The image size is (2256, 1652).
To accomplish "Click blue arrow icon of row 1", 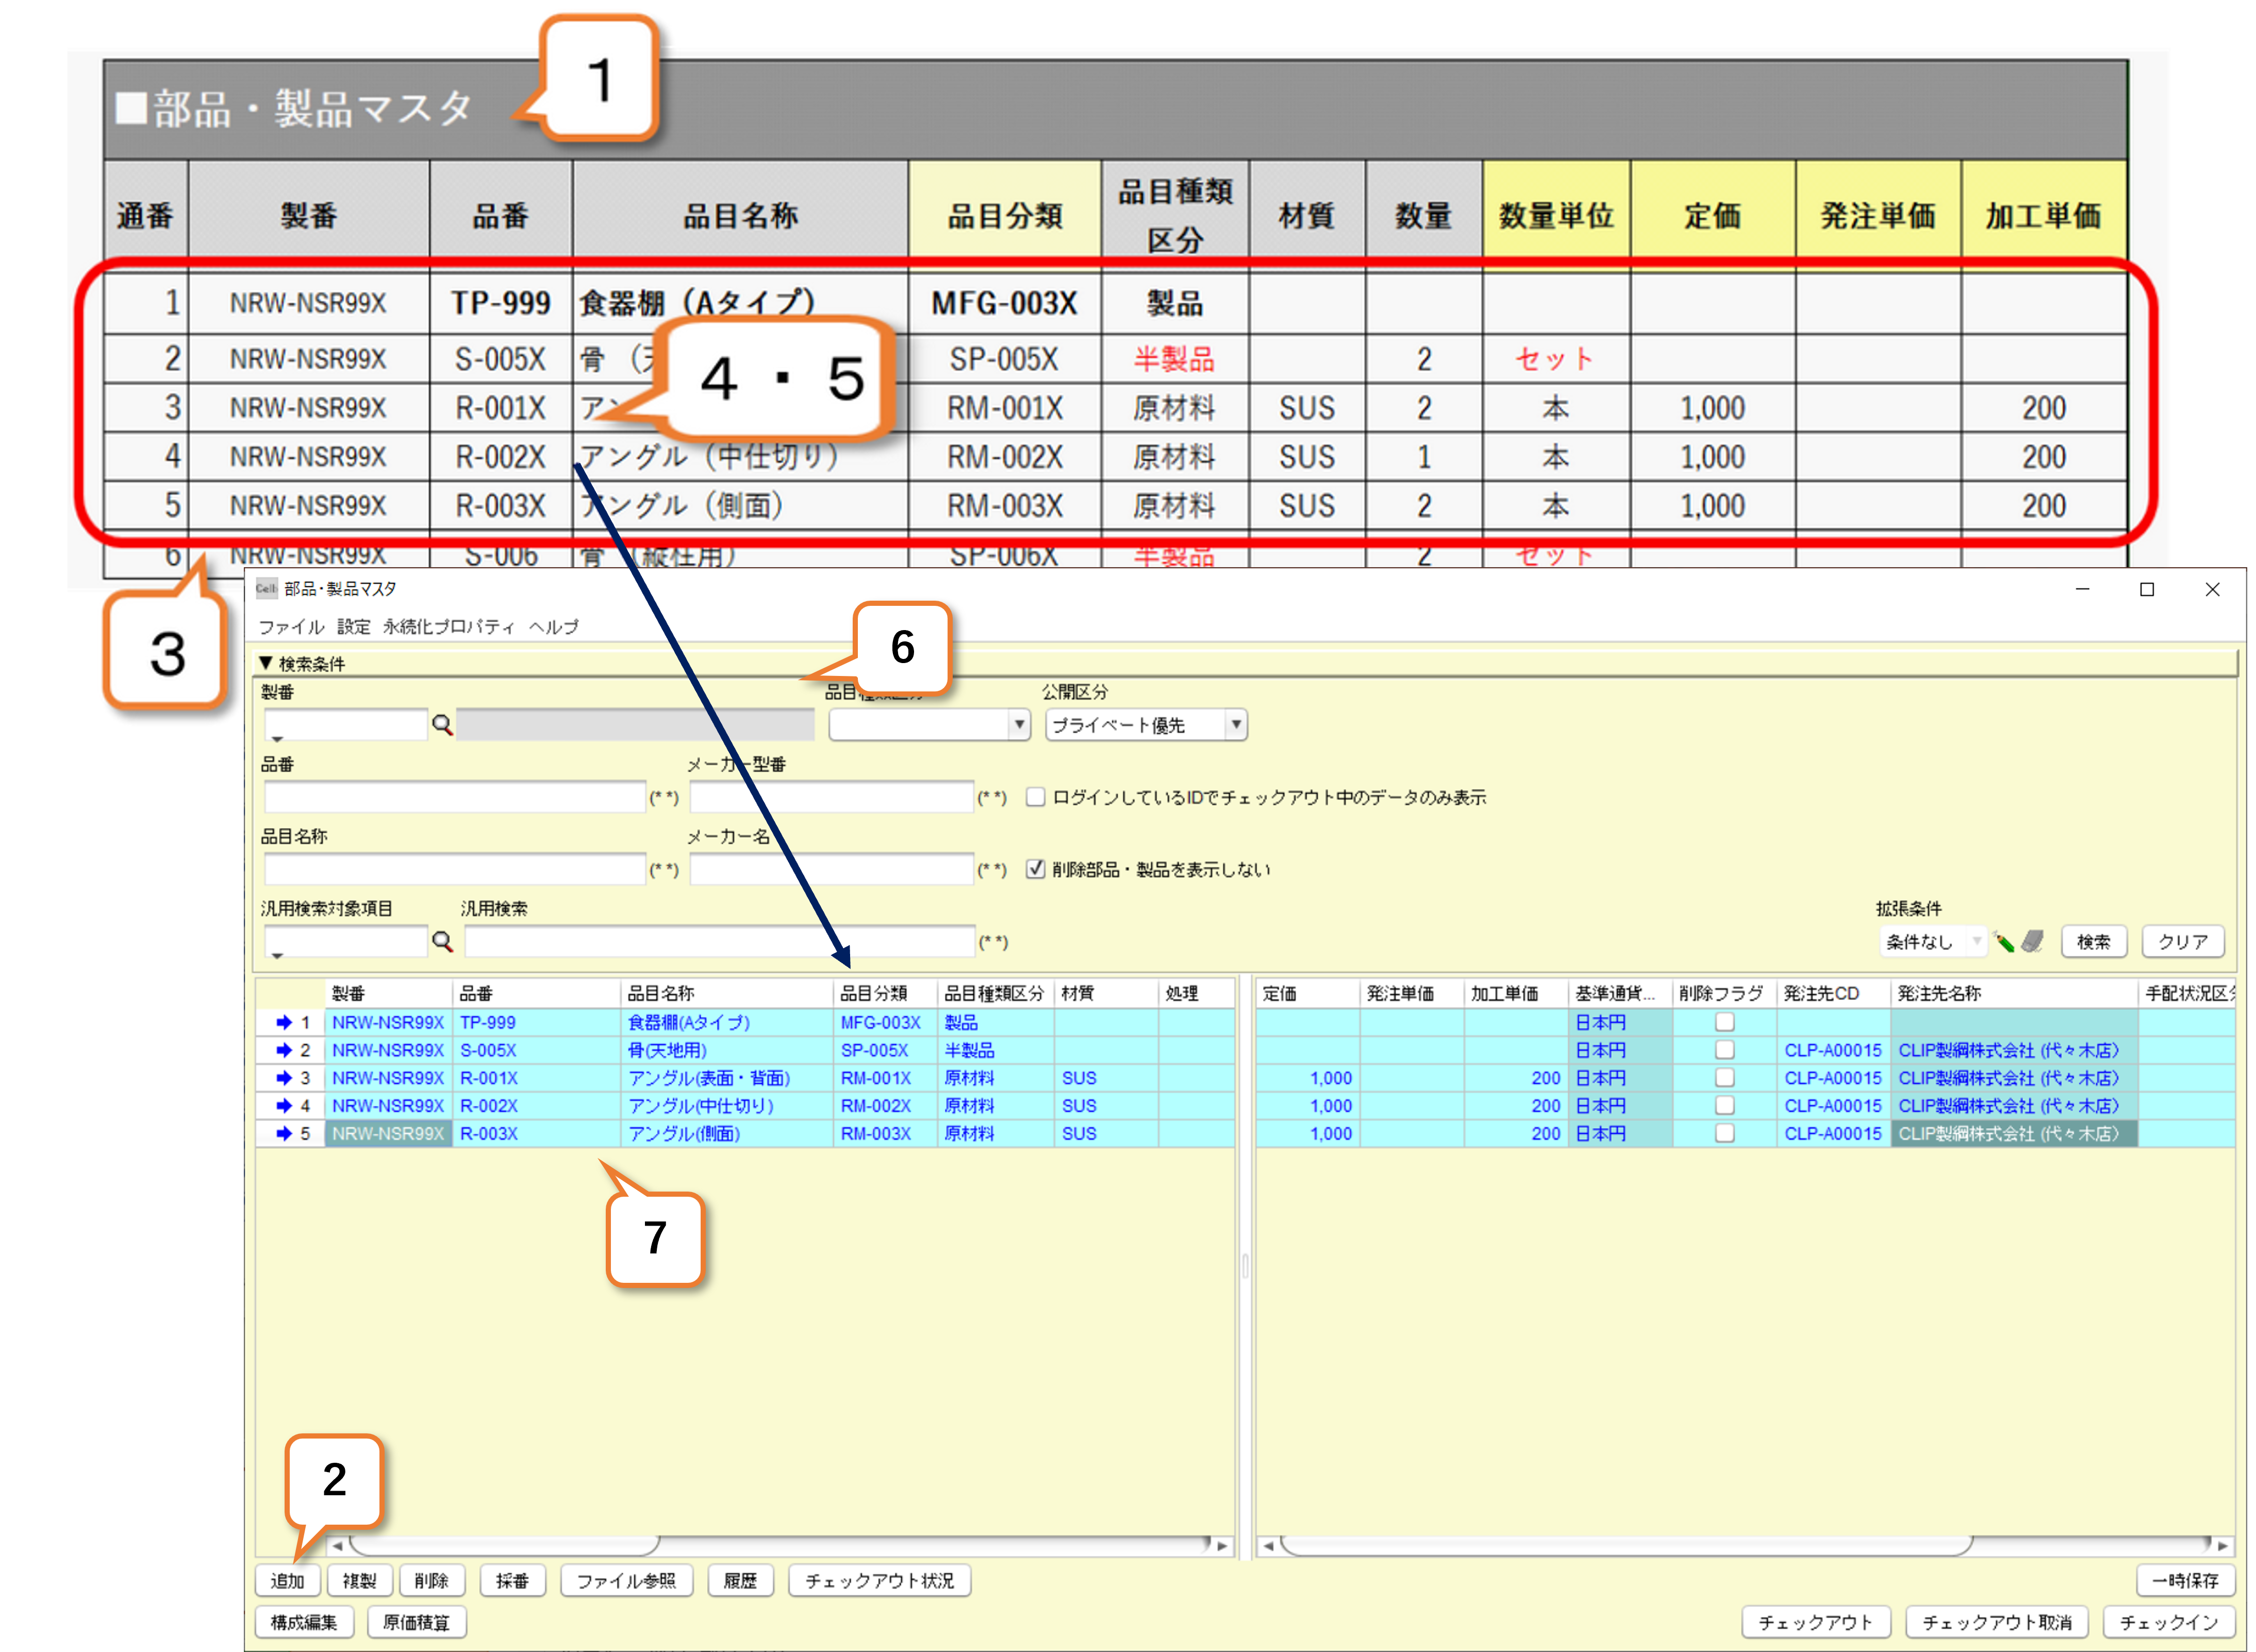I will [x=284, y=1022].
